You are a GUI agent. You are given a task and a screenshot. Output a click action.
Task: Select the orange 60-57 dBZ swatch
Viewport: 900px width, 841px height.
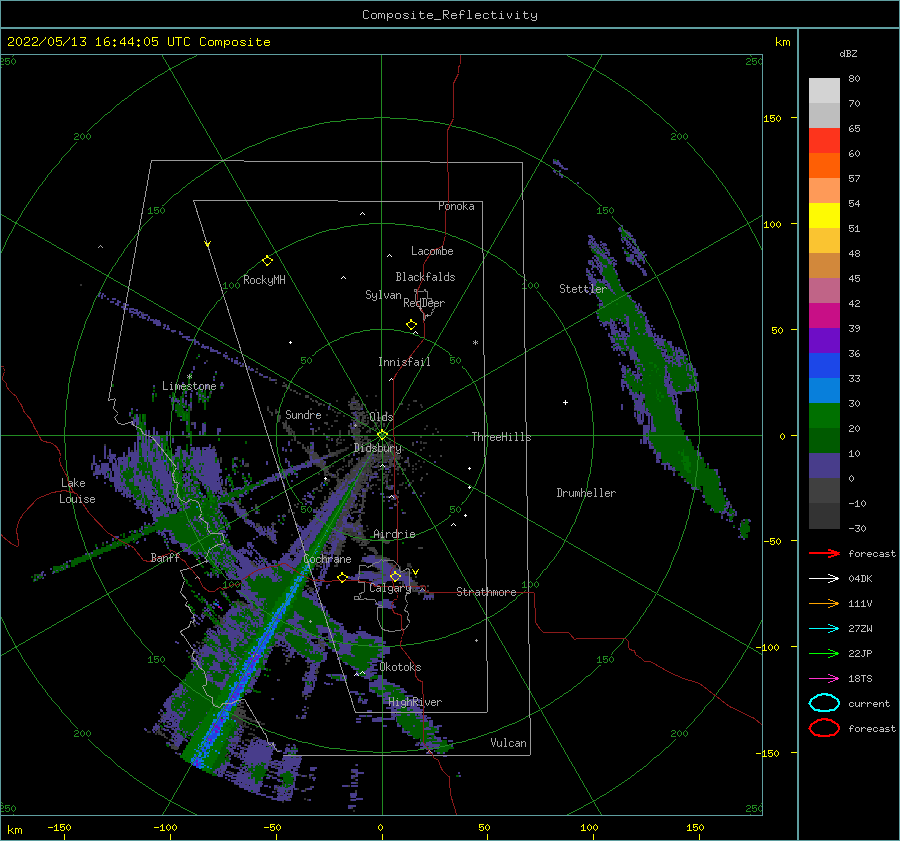coord(824,165)
